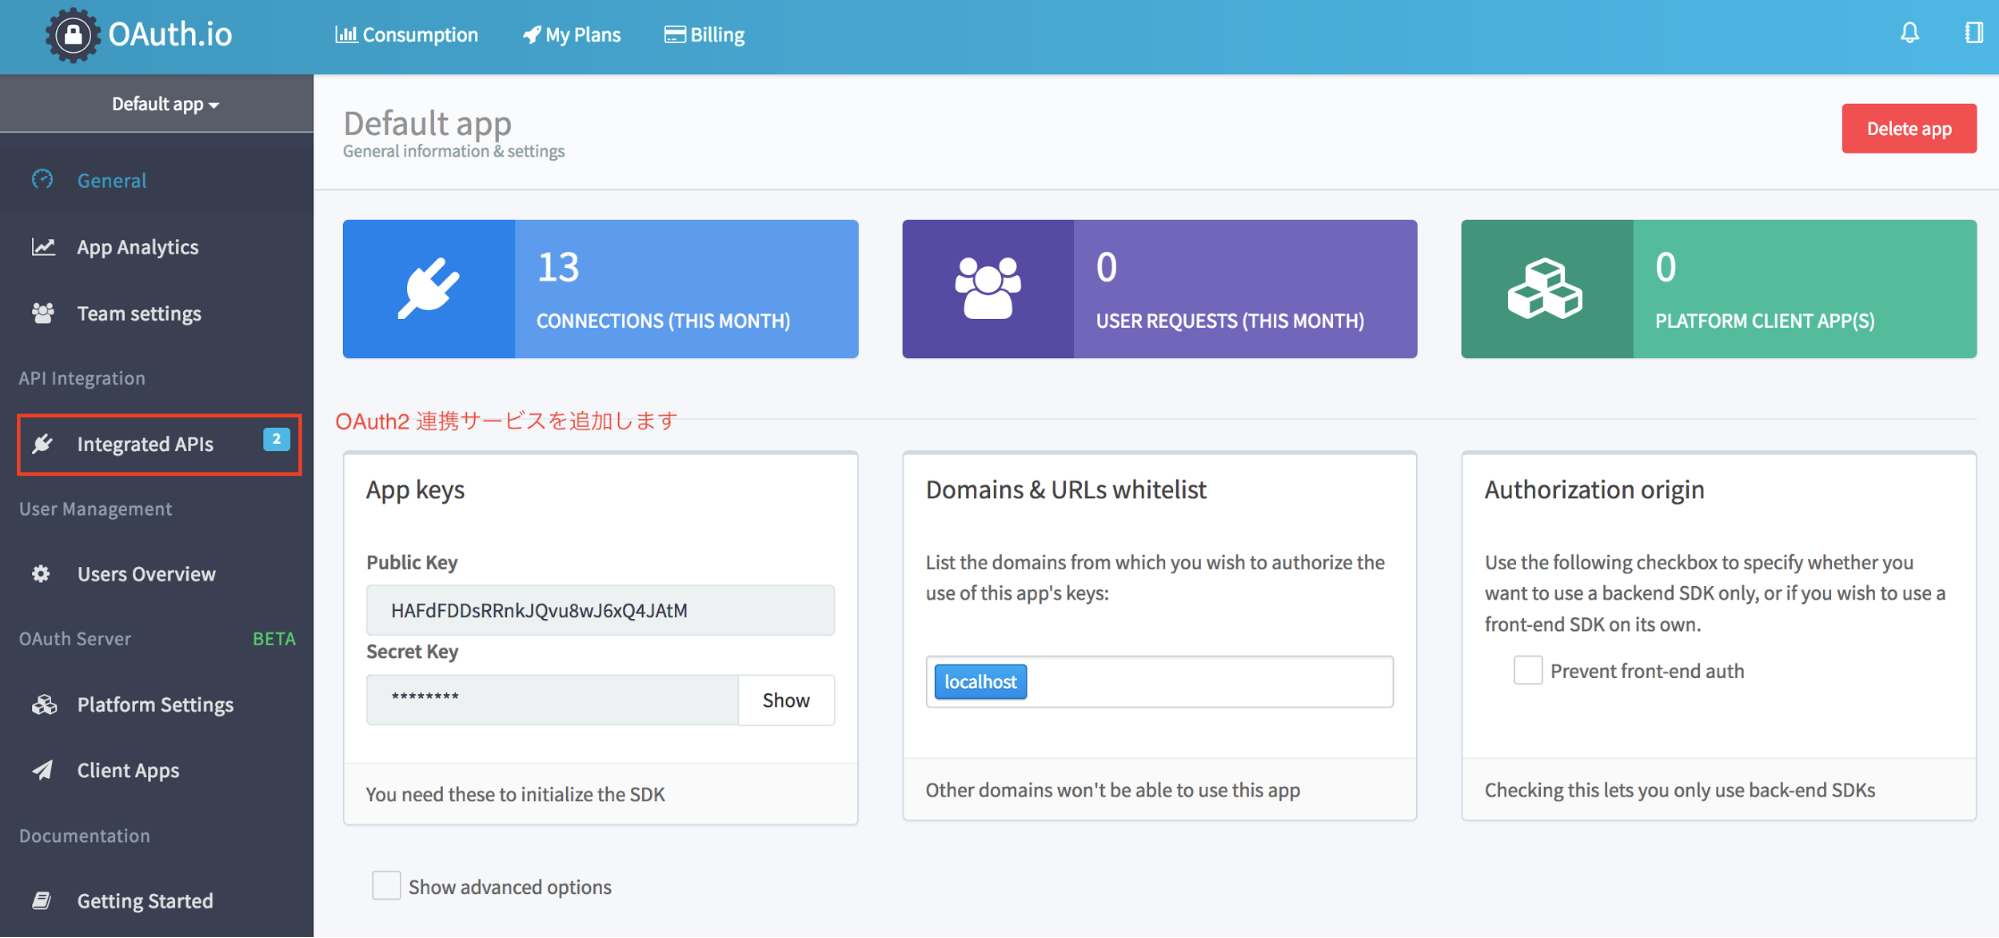
Task: Click the domains whitelist input field
Action: 1160,682
